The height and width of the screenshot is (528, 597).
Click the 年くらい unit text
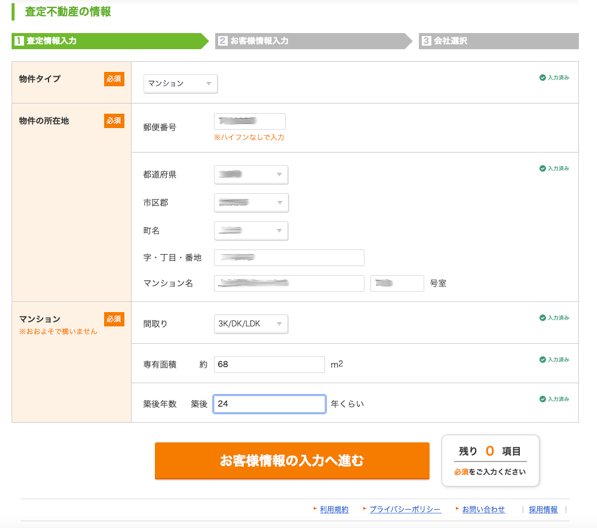pos(347,404)
